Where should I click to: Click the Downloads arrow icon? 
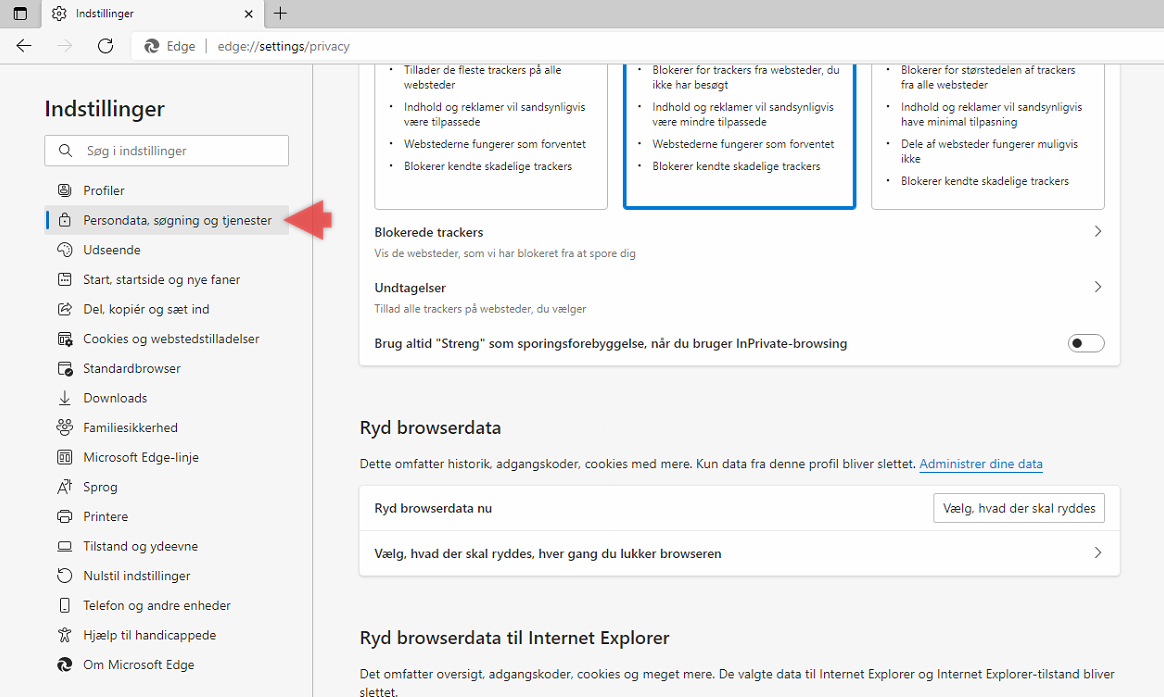click(x=65, y=398)
